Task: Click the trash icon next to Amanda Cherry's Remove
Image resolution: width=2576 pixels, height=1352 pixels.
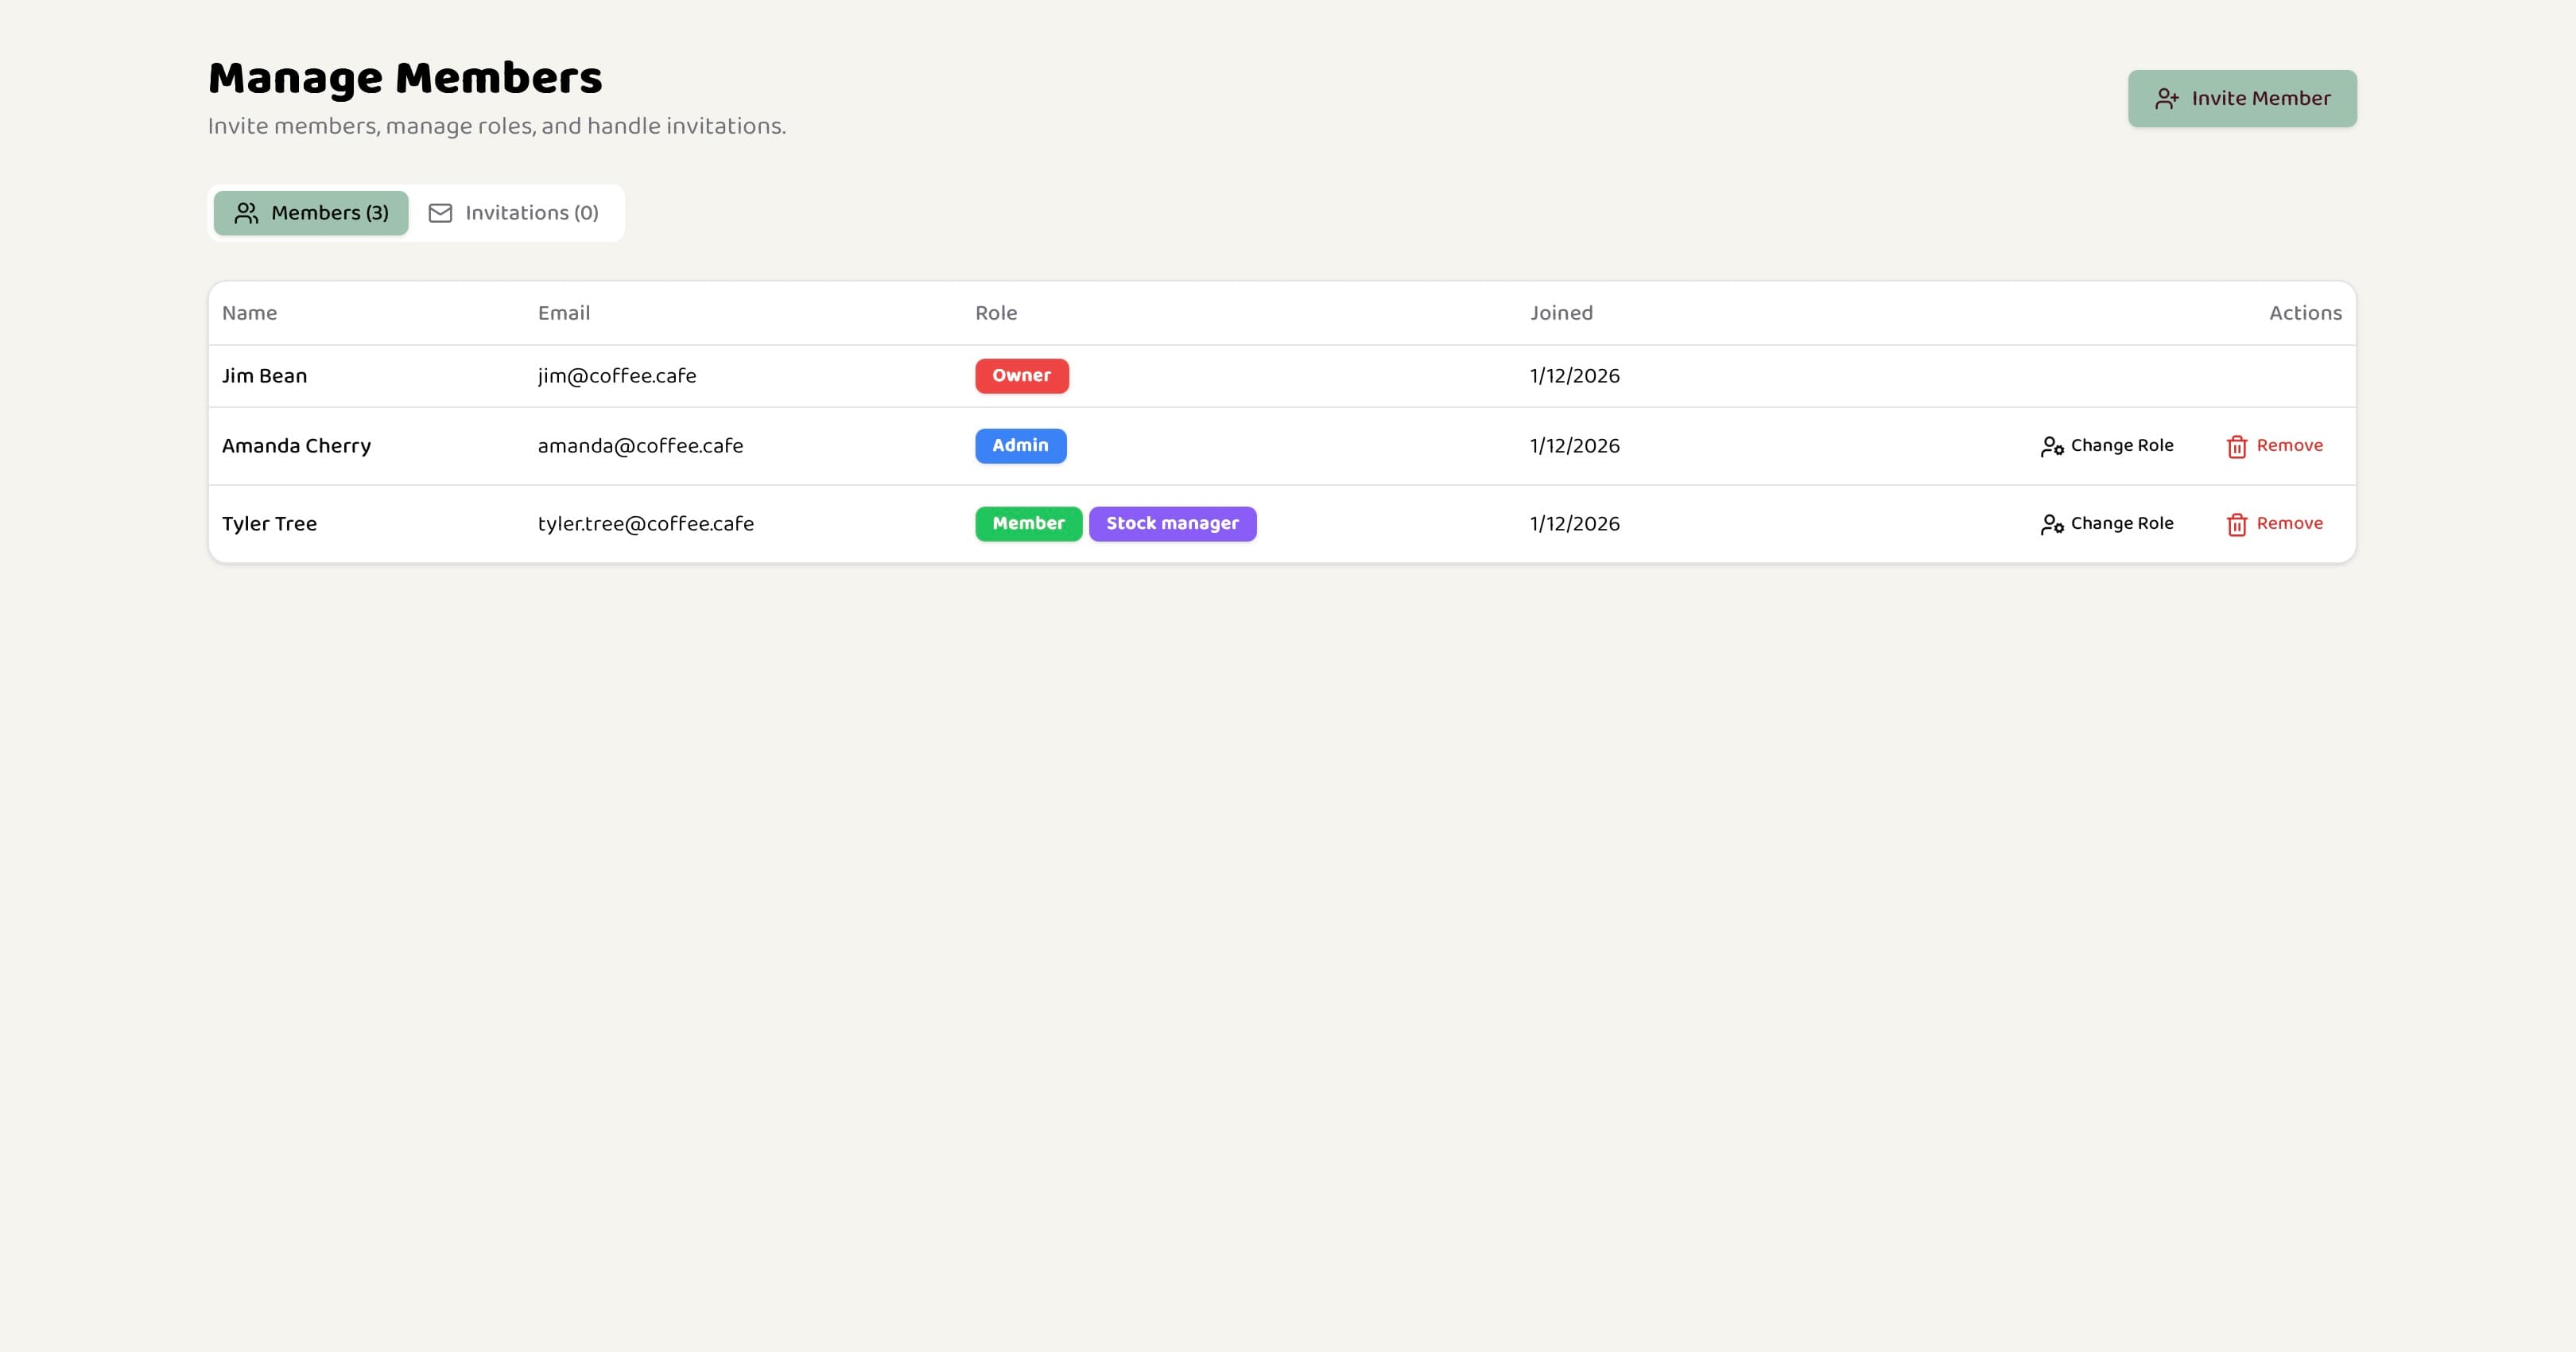Action: pyautogui.click(x=2236, y=446)
